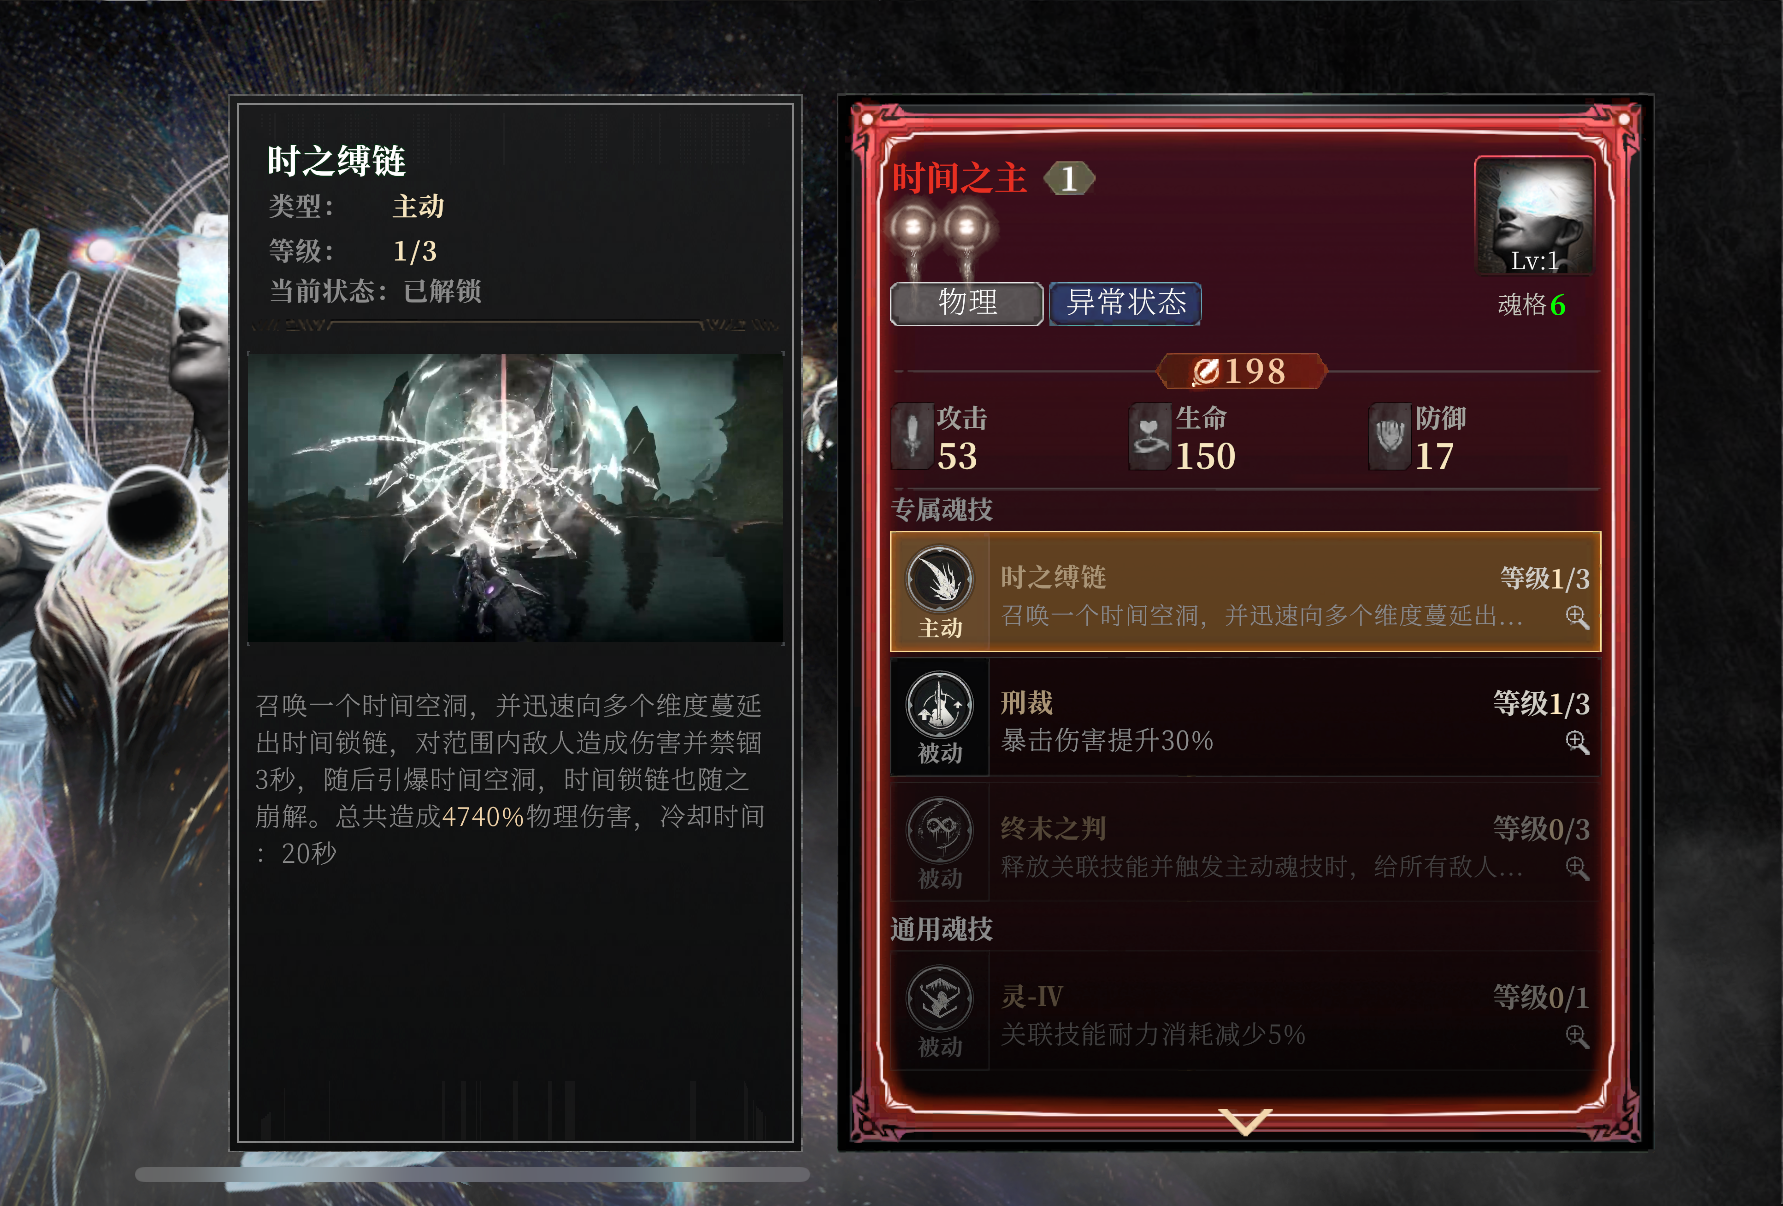Click the attack stat sword icon
Screen dimensions: 1783x1206
click(911, 436)
